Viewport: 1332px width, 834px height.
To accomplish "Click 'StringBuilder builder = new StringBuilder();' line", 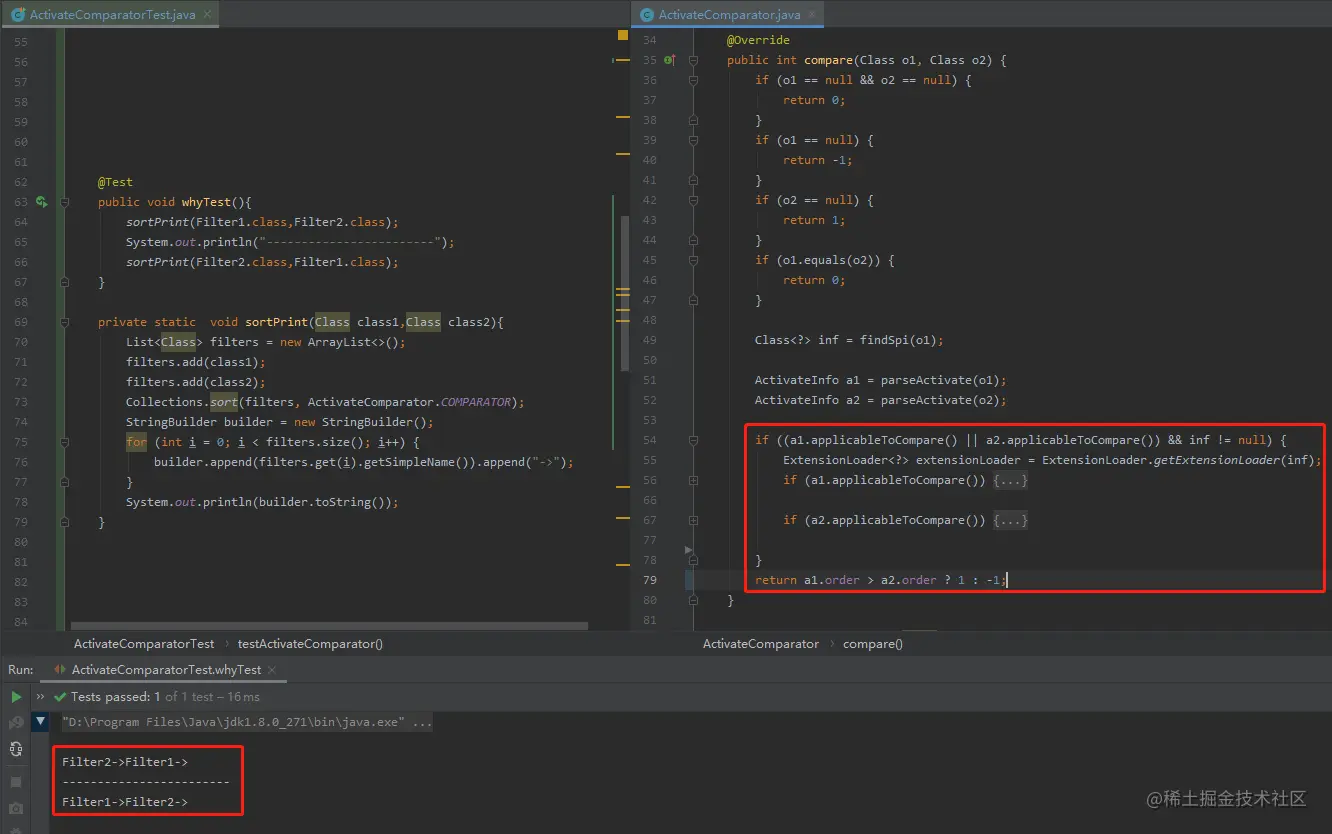I will tap(280, 422).
